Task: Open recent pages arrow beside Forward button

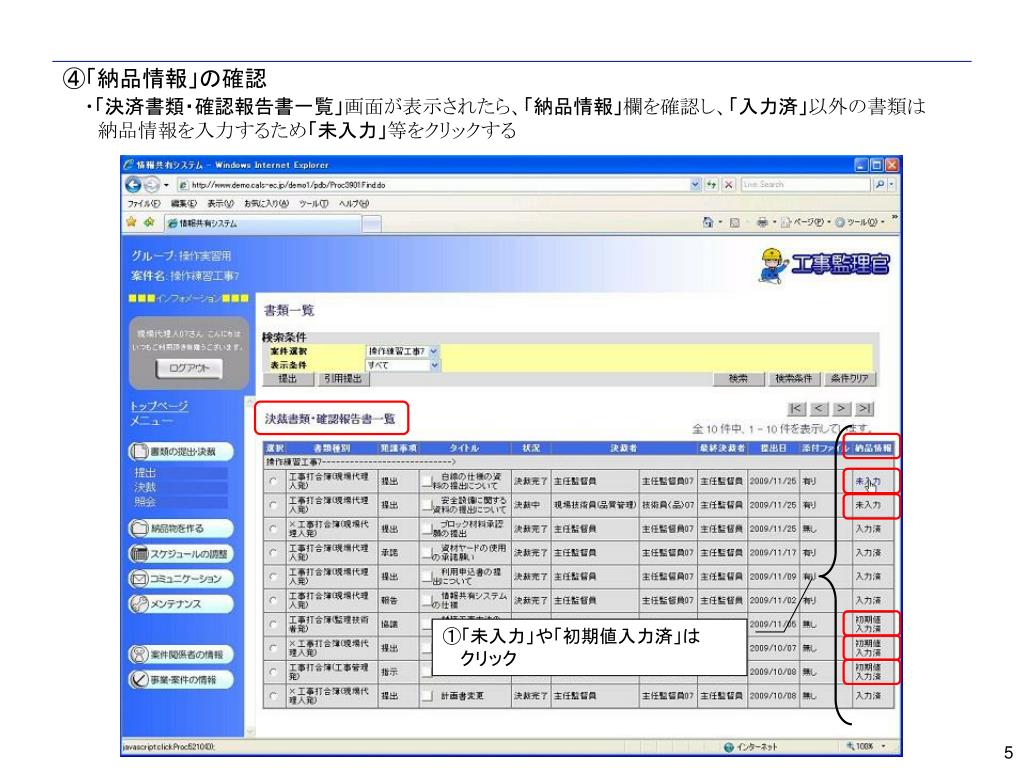Action: 166,185
